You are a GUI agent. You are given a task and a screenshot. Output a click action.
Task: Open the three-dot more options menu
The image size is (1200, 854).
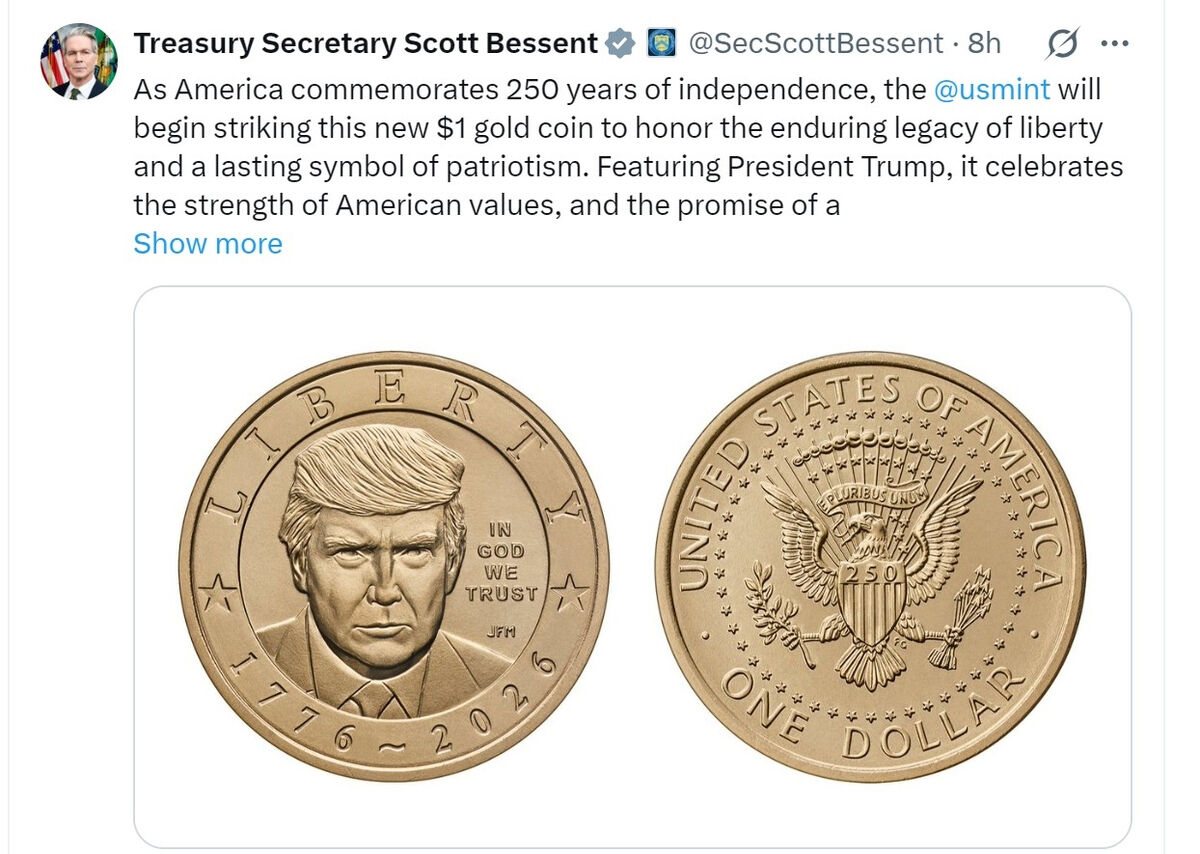pyautogui.click(x=1115, y=43)
